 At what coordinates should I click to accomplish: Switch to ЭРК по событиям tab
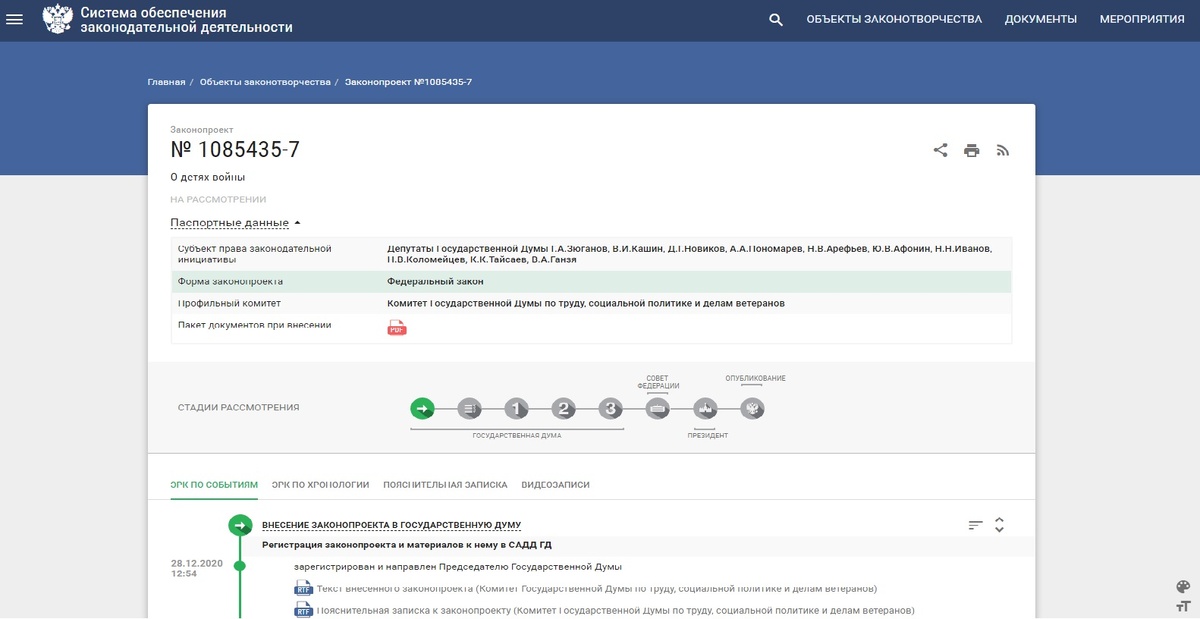click(x=214, y=484)
